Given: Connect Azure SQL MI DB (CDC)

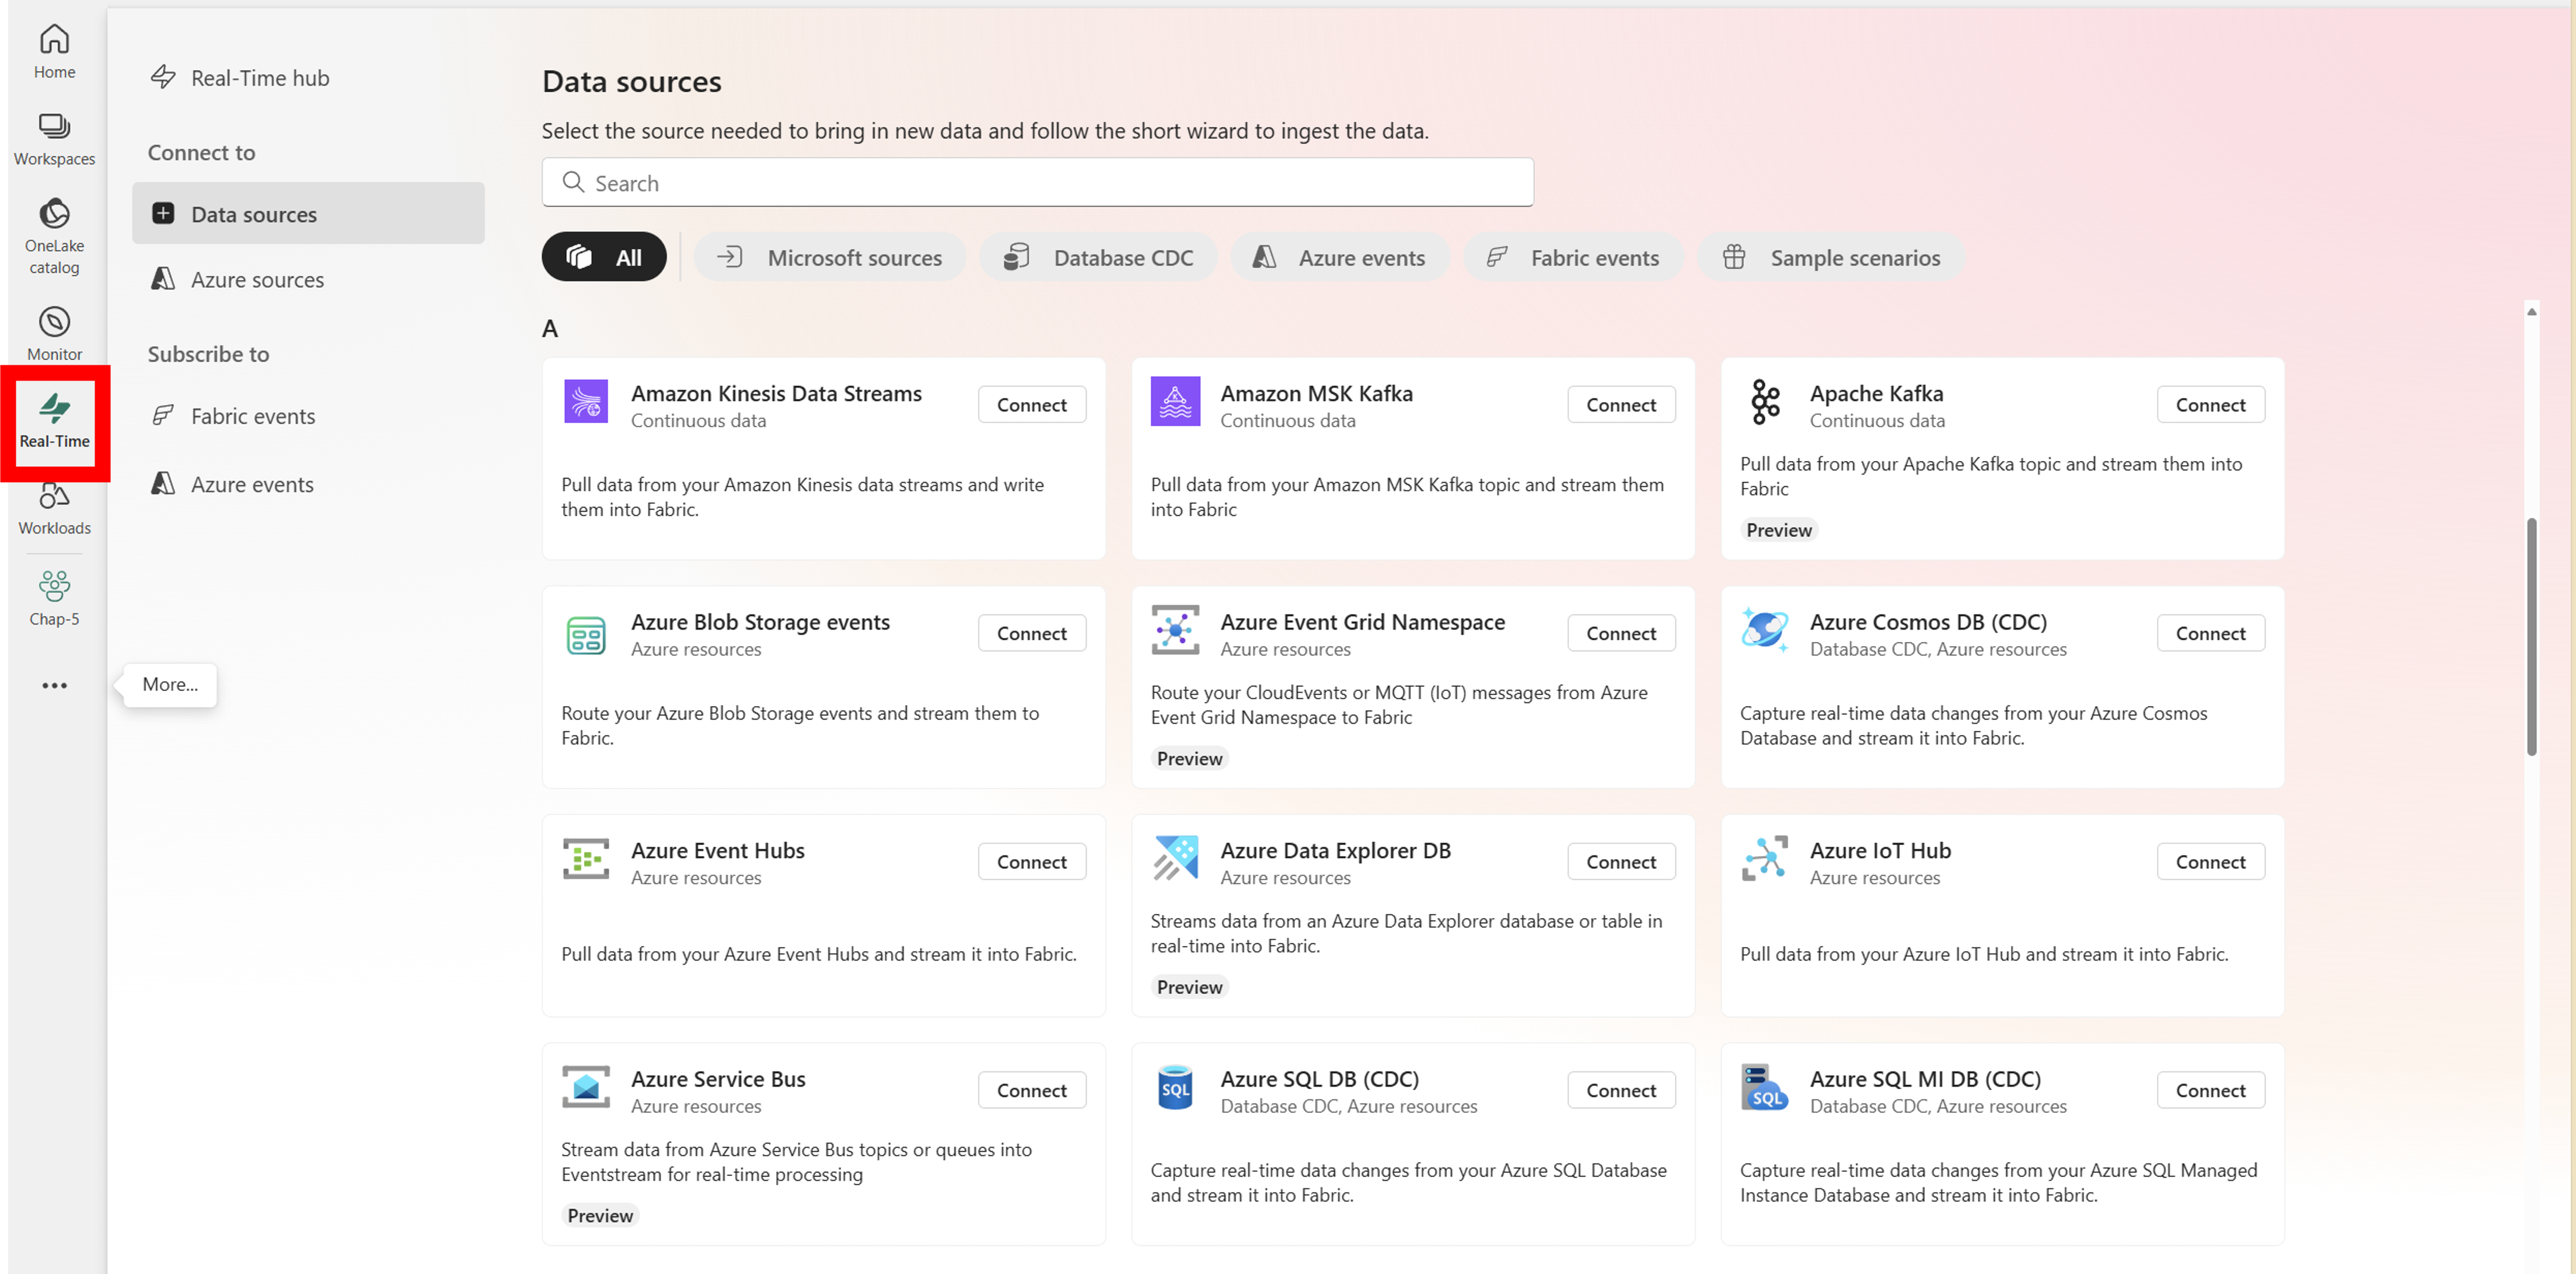Looking at the screenshot, I should (x=2210, y=1090).
